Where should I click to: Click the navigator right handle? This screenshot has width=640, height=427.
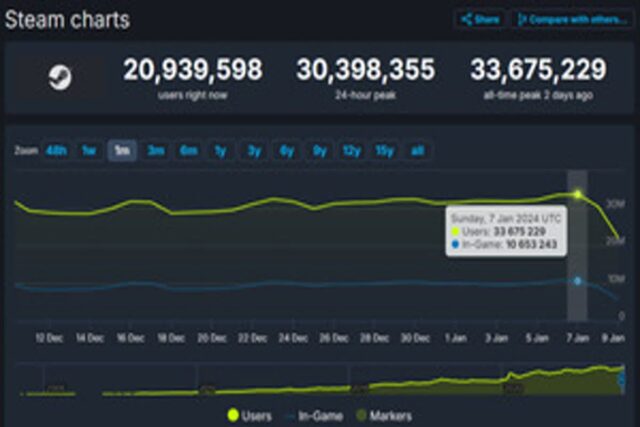point(622,380)
